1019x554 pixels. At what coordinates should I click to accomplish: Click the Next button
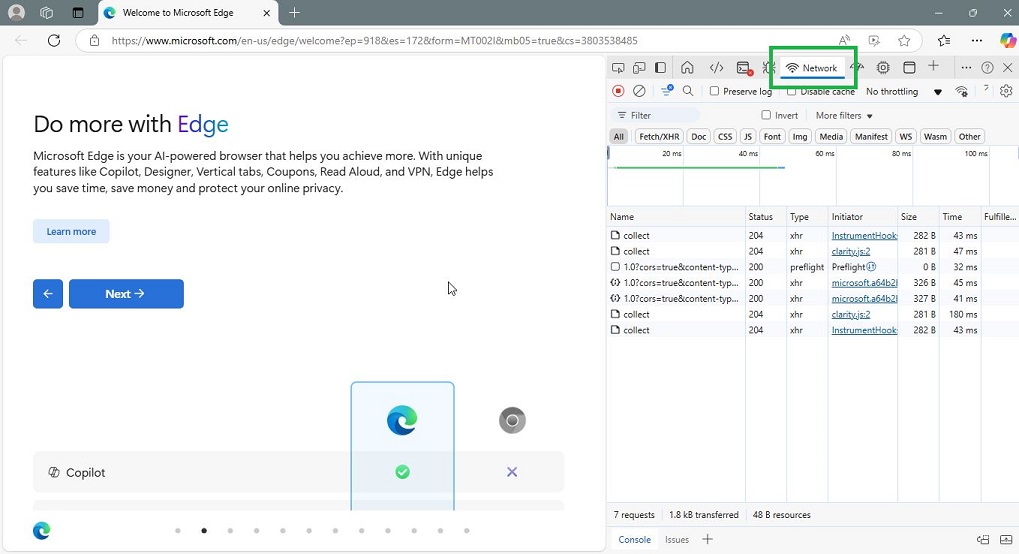[x=126, y=294]
